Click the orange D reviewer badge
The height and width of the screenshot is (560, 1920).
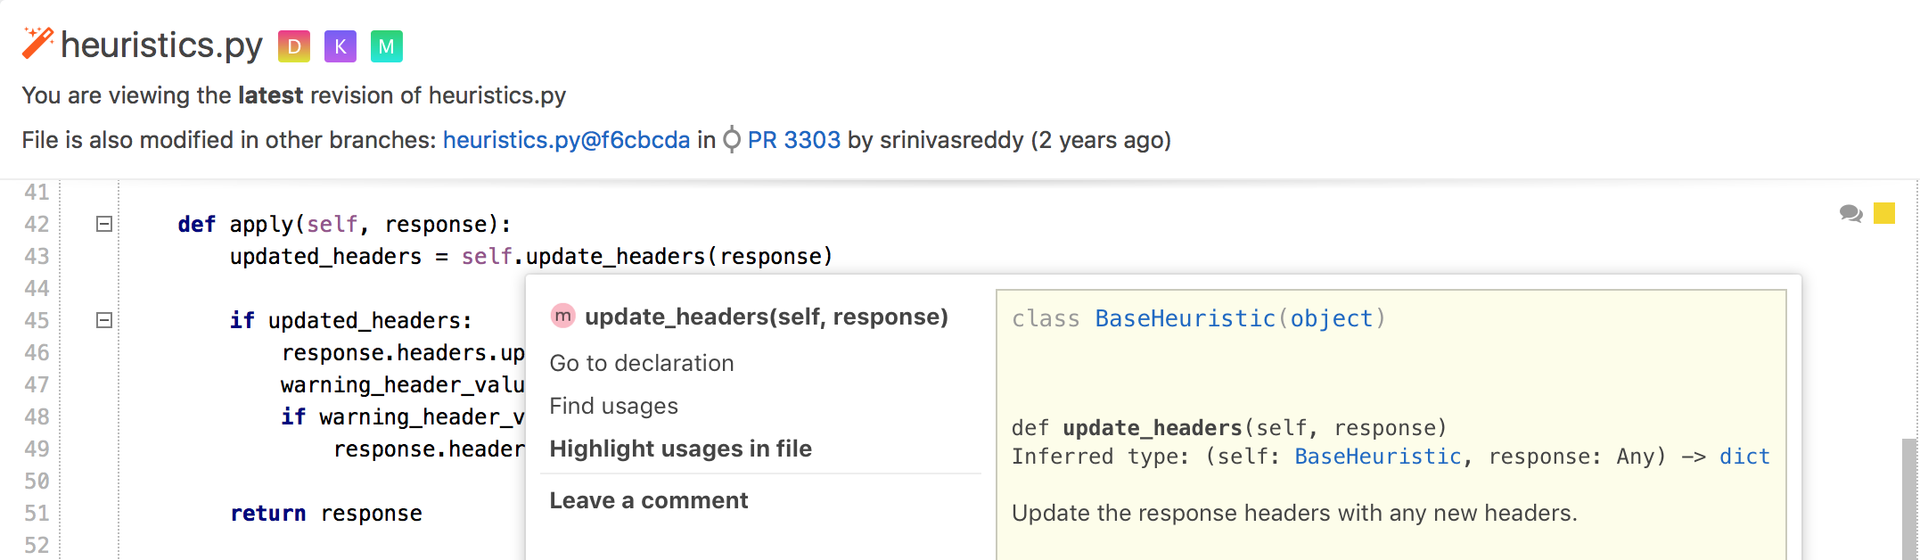point(294,46)
